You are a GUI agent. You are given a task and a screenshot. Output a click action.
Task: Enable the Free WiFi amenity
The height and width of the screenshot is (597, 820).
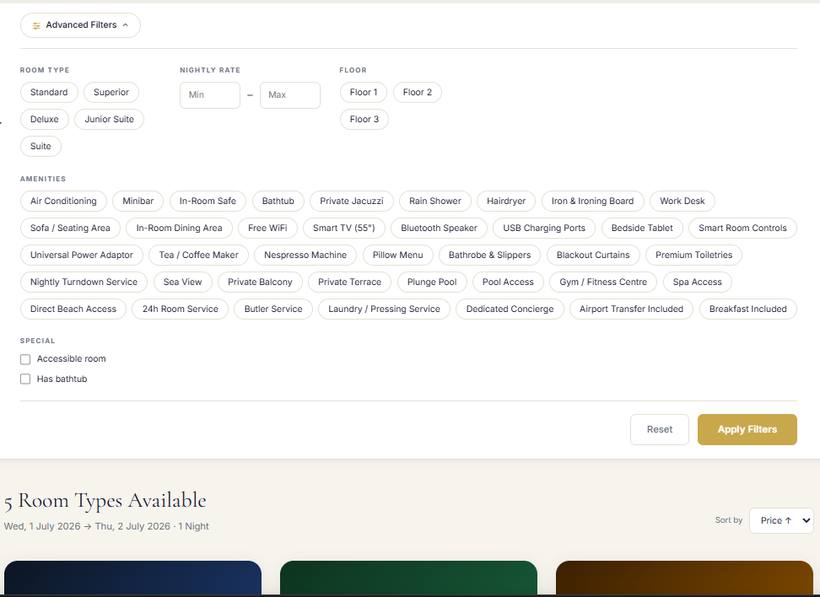click(268, 228)
